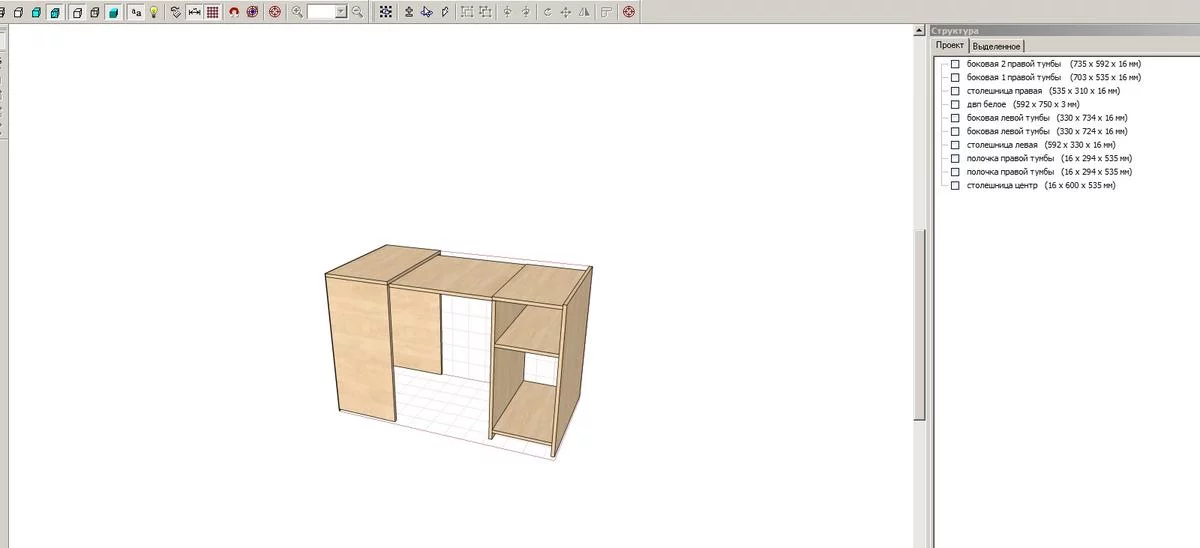Click the move arrows icon in toolbar
Viewport: 1200px width, 548px height.
[x=566, y=12]
